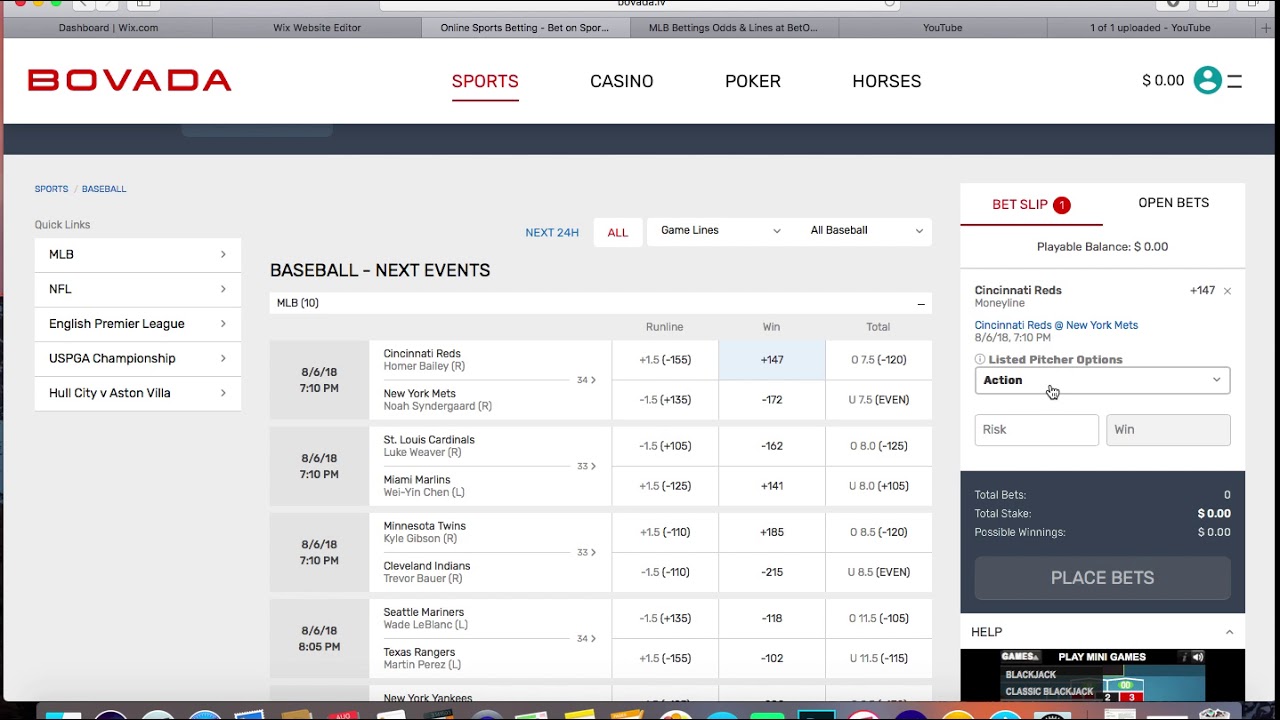Open Hull City v Aston Villa link
1280x720 pixels.
coord(138,393)
